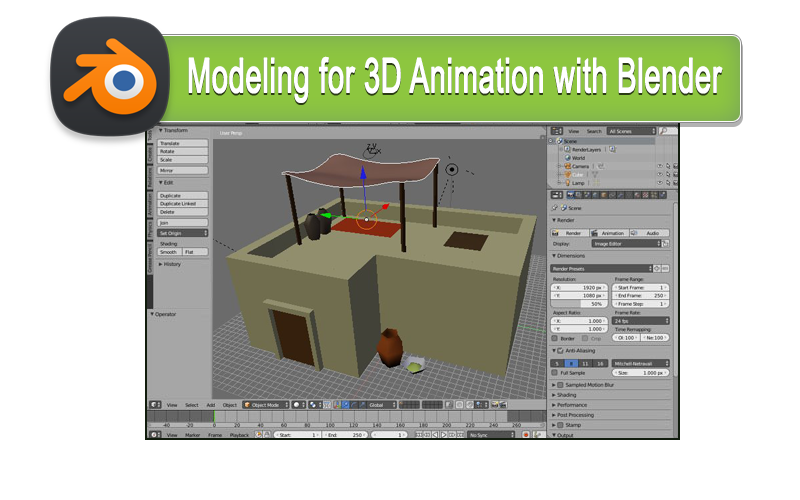This screenshot has width=800, height=500.
Task: Toggle the 3D manipulator widget icon
Action: 336,405
